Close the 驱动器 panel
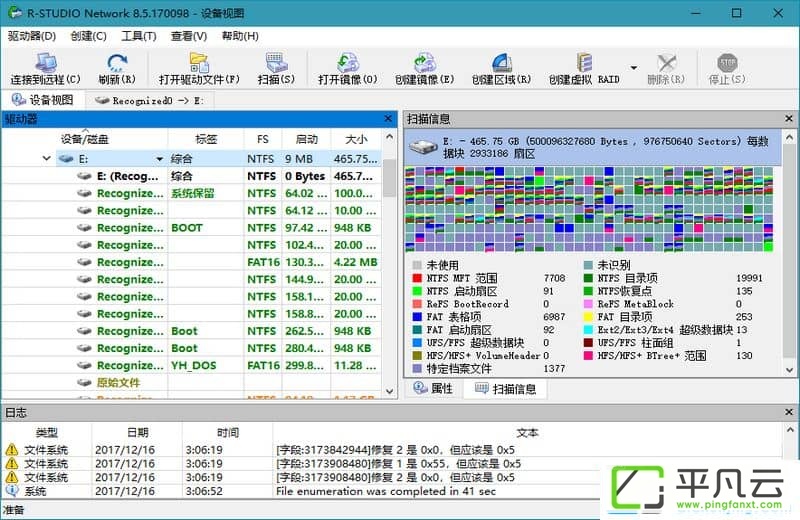Screen dimensions: 800x520 click(388, 119)
